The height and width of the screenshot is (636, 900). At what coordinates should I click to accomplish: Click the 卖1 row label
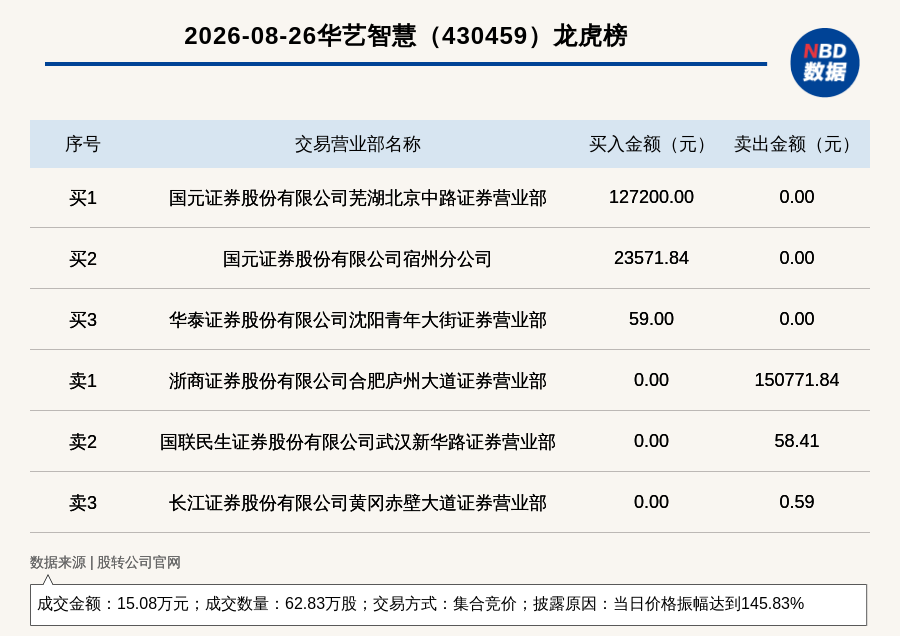point(83,381)
